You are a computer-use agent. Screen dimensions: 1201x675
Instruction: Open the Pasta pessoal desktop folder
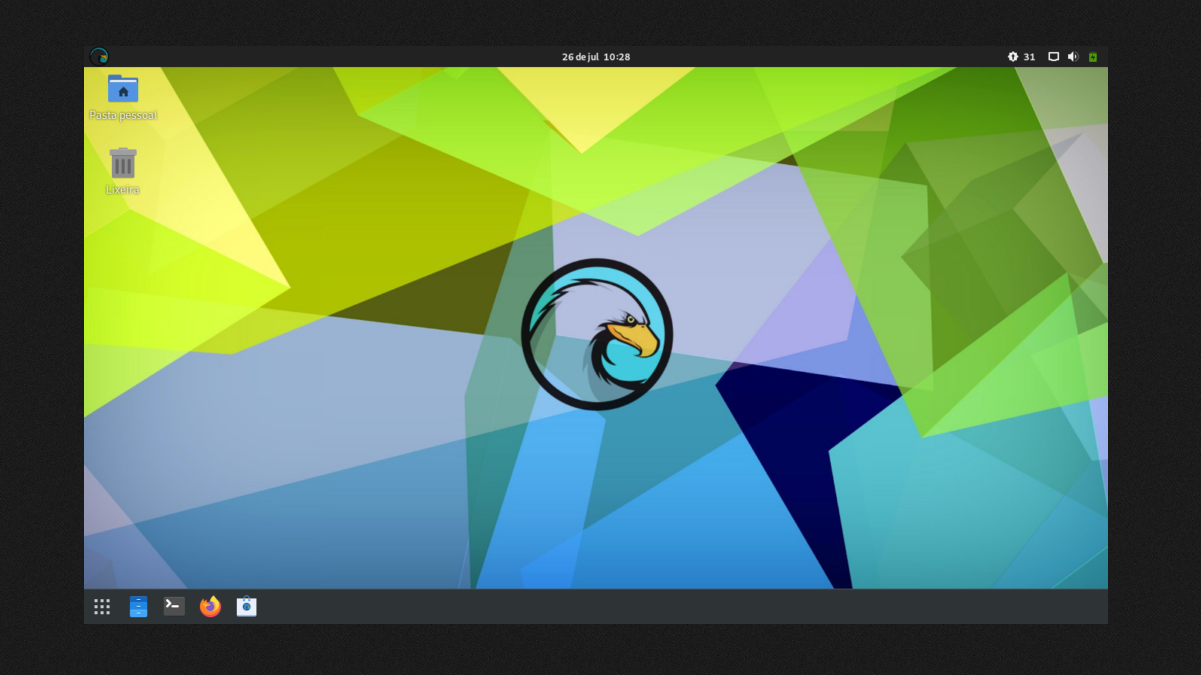pyautogui.click(x=123, y=97)
